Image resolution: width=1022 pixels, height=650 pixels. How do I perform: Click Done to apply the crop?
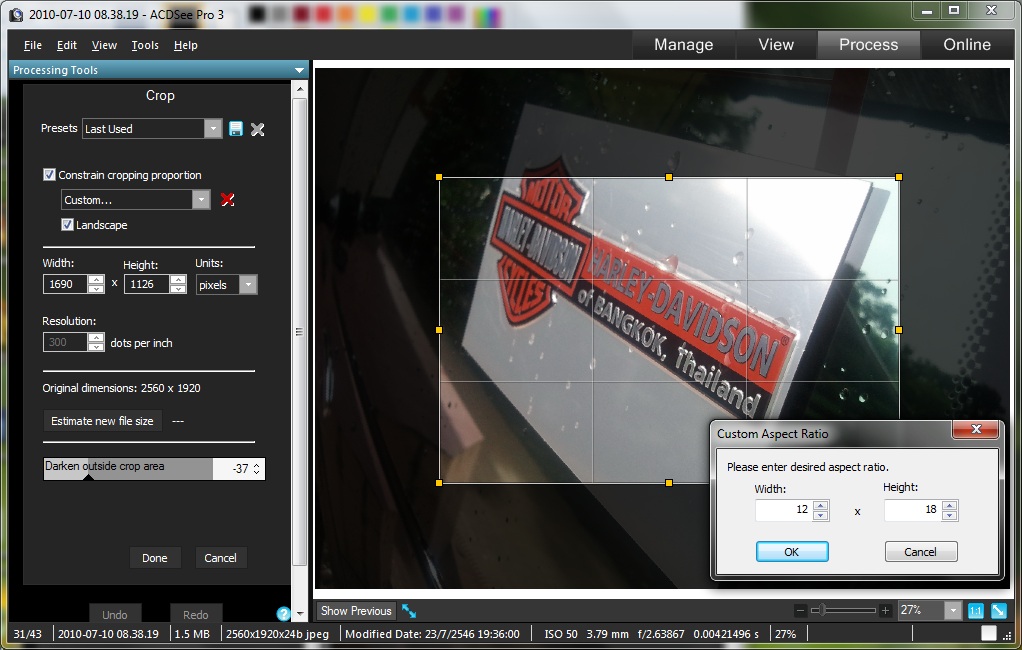[155, 558]
